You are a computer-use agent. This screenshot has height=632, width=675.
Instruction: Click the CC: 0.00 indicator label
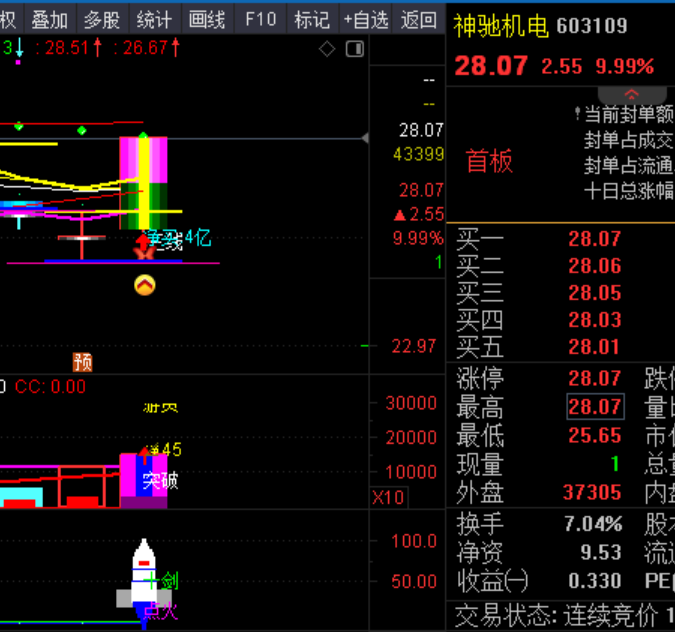pyautogui.click(x=50, y=387)
